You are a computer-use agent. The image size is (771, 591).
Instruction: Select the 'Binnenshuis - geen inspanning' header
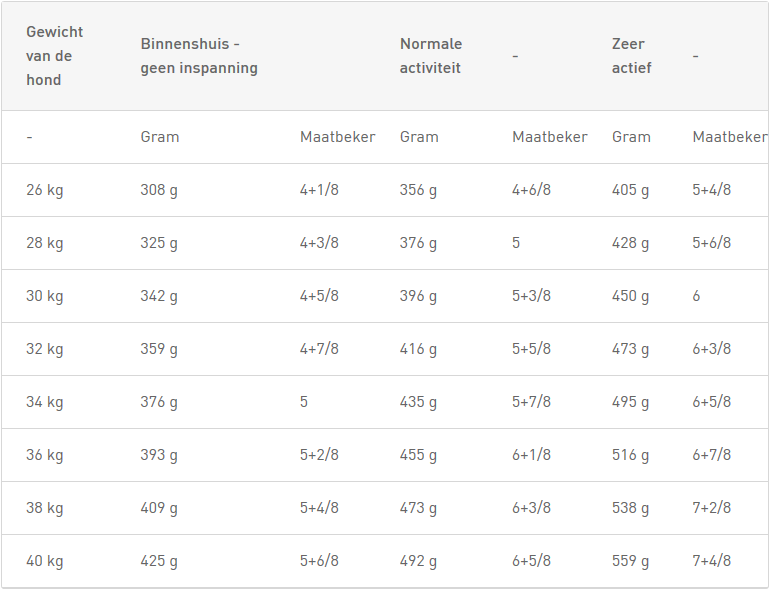[x=199, y=56]
